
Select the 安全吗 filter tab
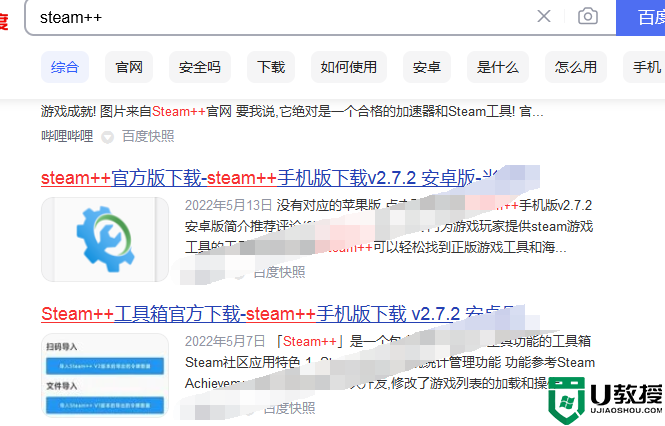[200, 67]
